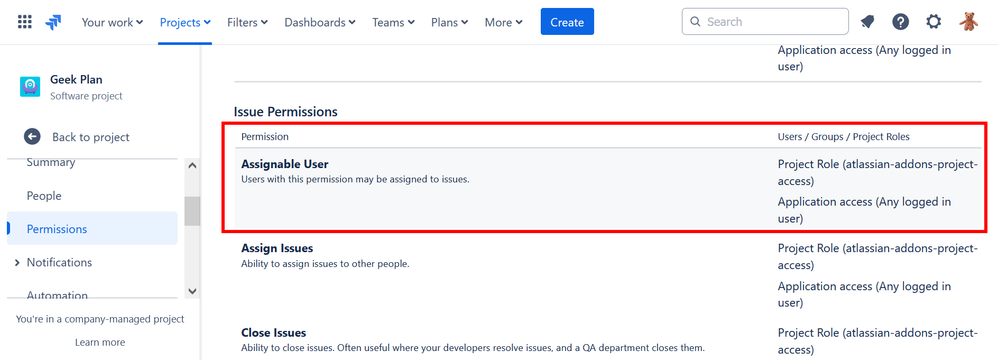Open the Dashboards dropdown menu
Viewport: 998px width, 360px height.
click(x=320, y=22)
